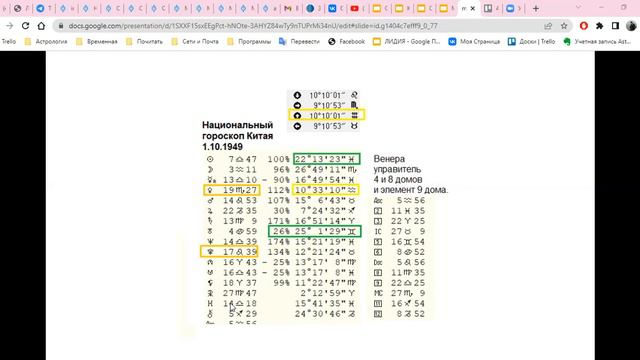Screen dimensions: 640x360
Task: Open the extensions puzzle-piece menu
Action: (600, 26)
